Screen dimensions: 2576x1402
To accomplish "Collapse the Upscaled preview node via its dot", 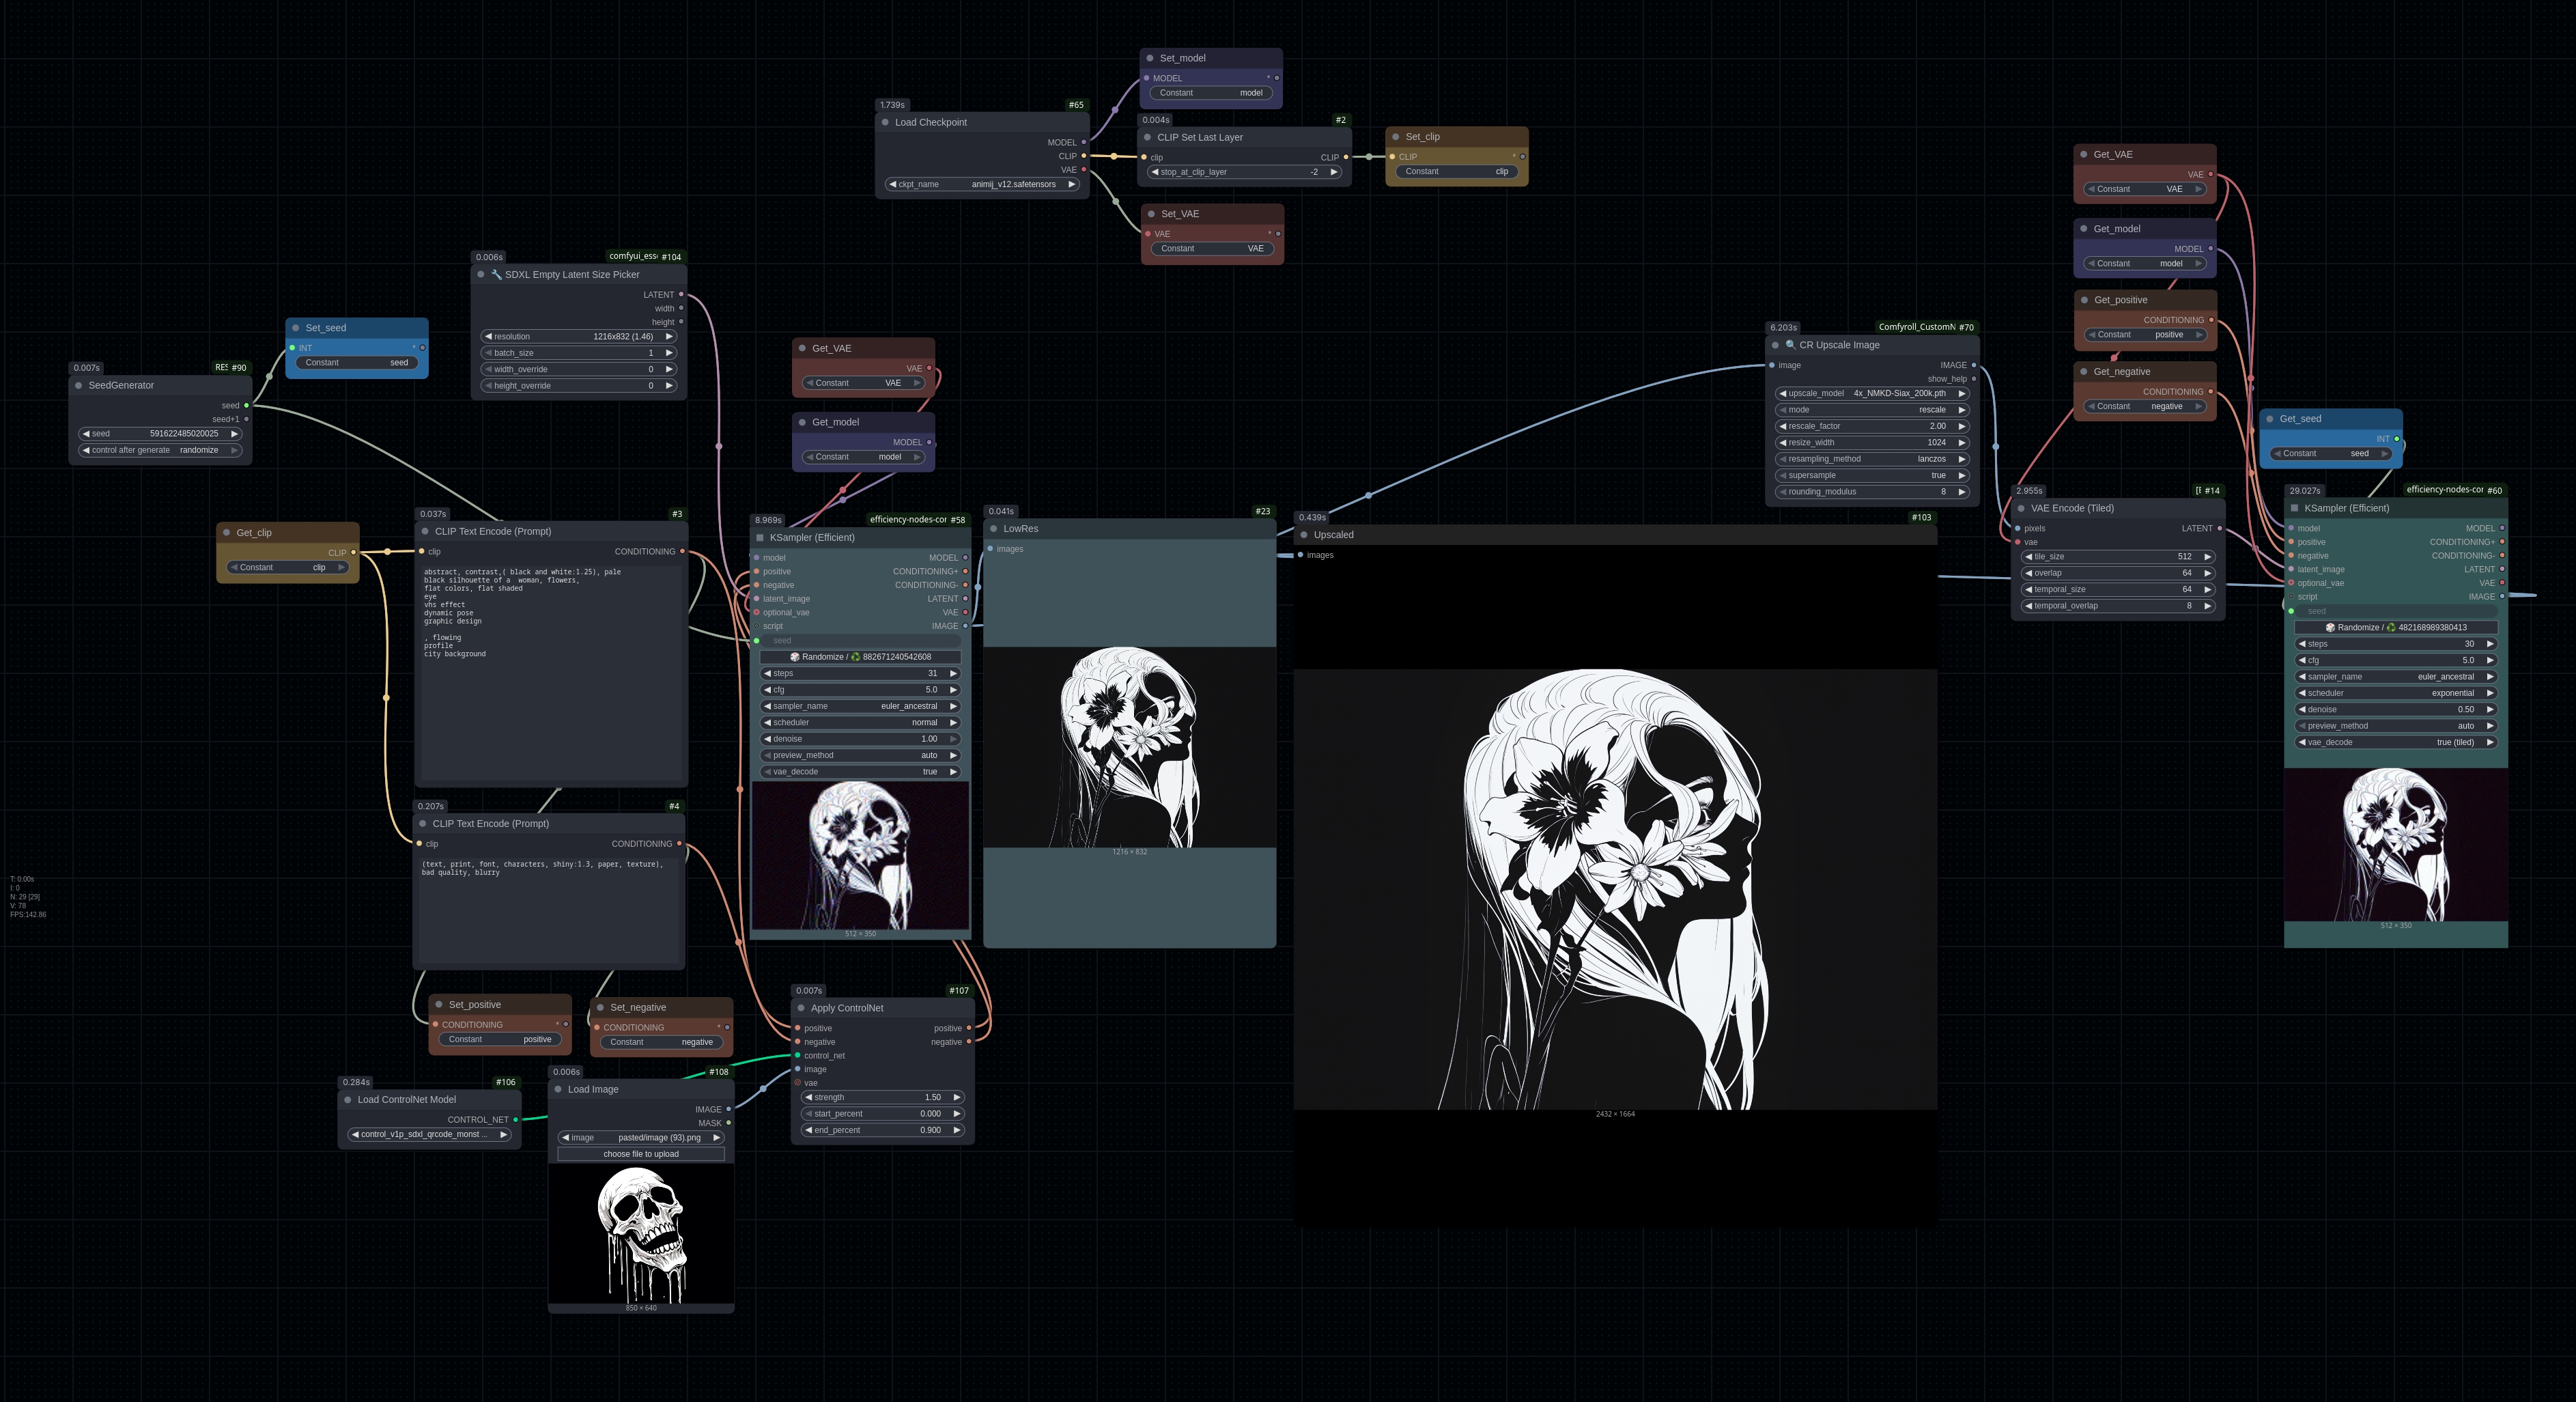I will point(1304,535).
